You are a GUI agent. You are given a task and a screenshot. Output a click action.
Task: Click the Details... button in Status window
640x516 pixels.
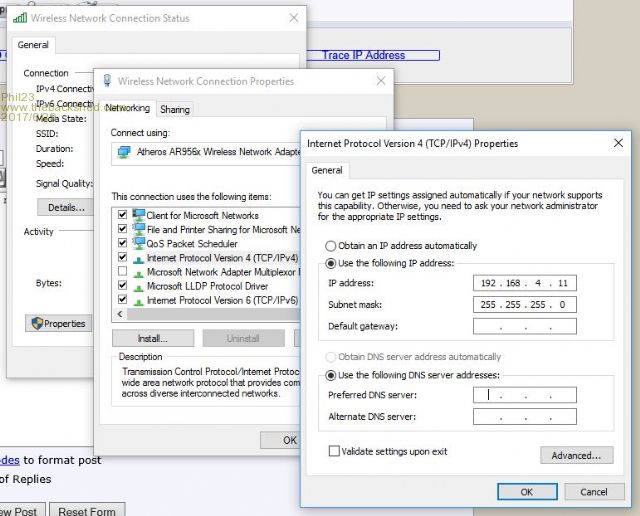point(66,207)
